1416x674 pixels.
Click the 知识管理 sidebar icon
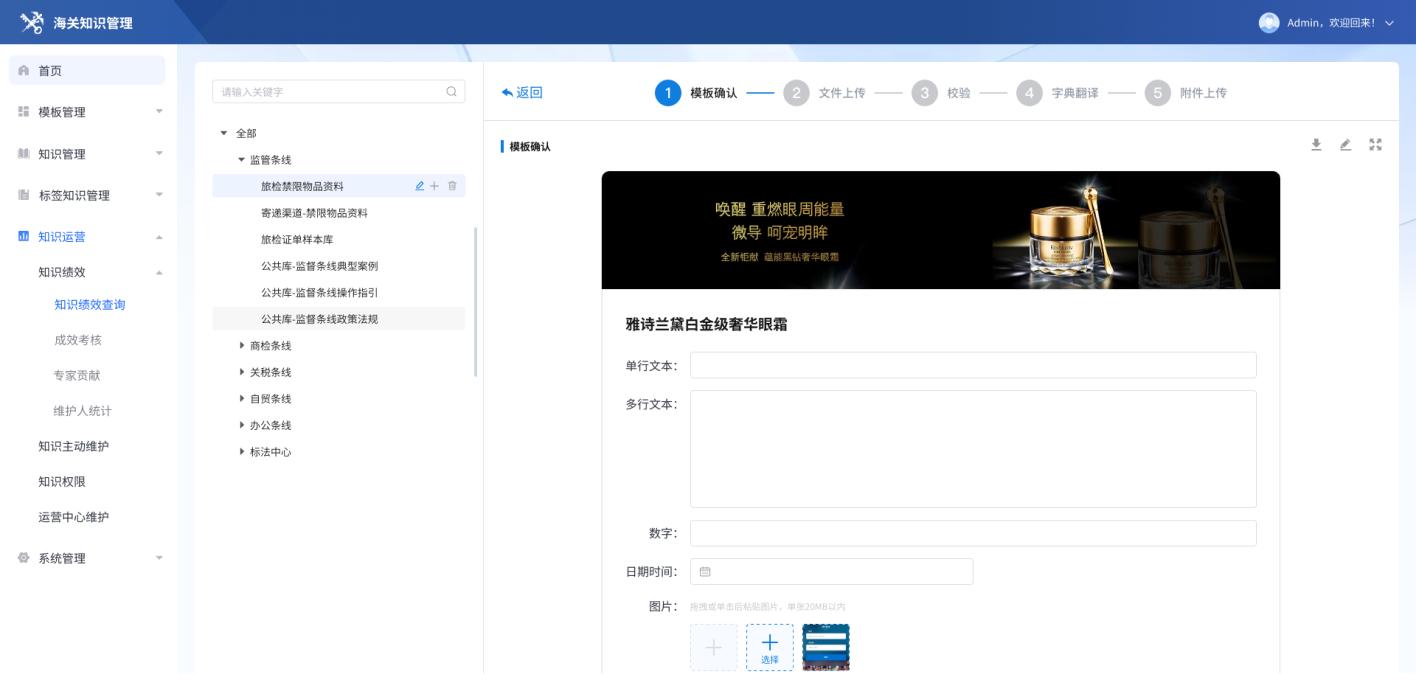tap(24, 153)
